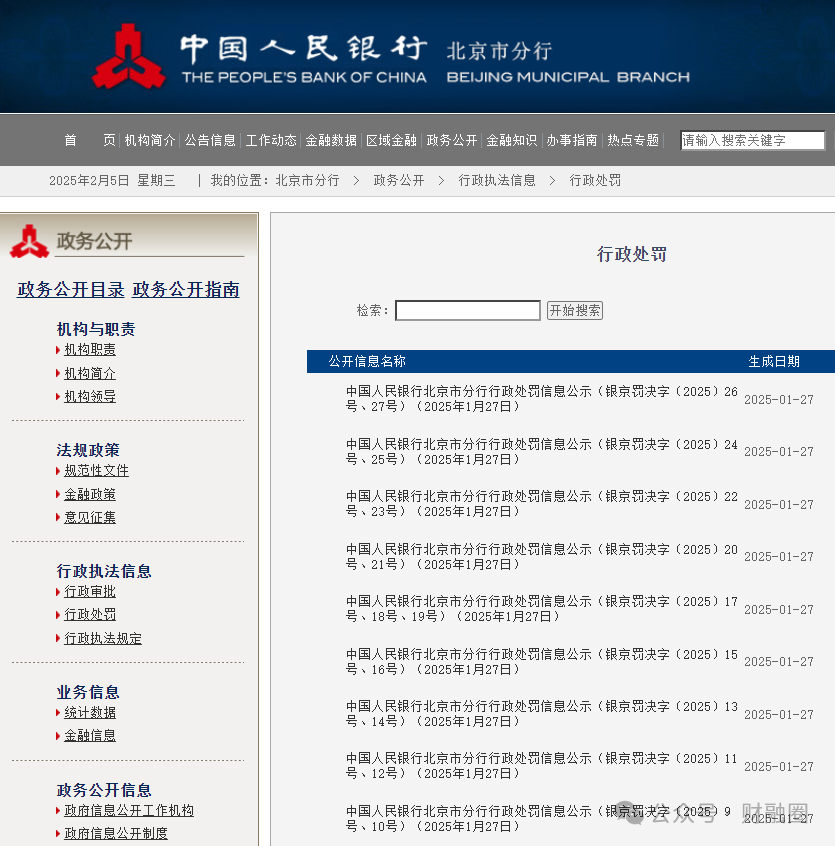Click the 行政执法信息 sidebar section heading
The height and width of the screenshot is (846, 835).
tap(104, 571)
